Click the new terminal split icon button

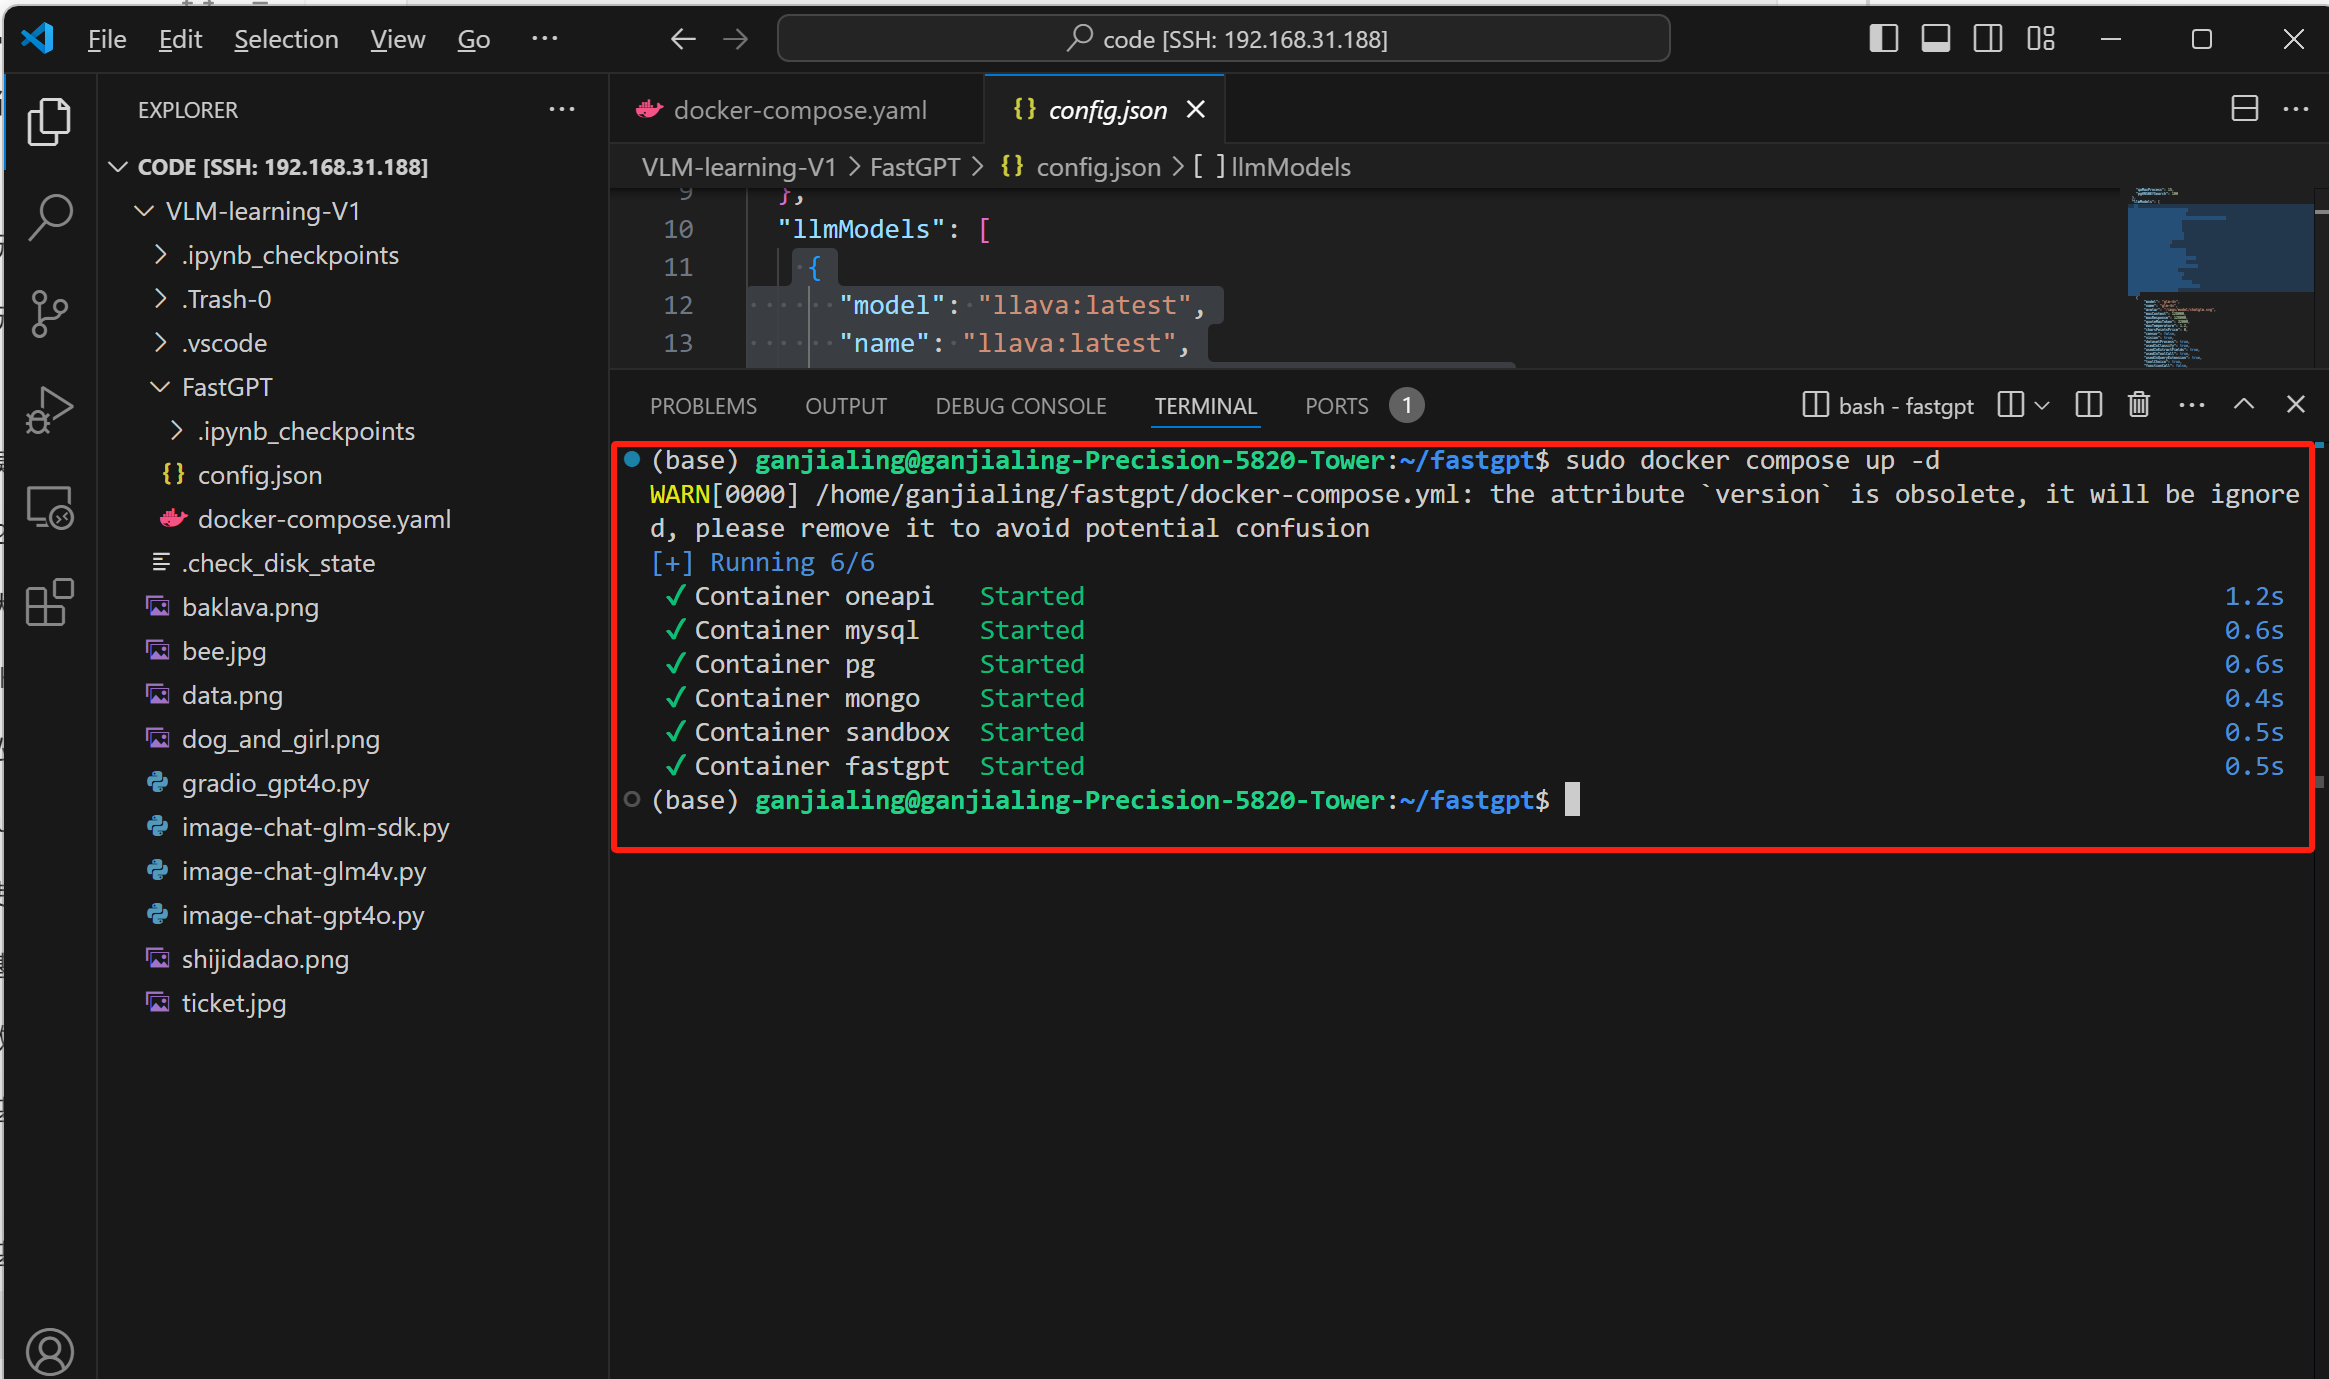pyautogui.click(x=2011, y=404)
